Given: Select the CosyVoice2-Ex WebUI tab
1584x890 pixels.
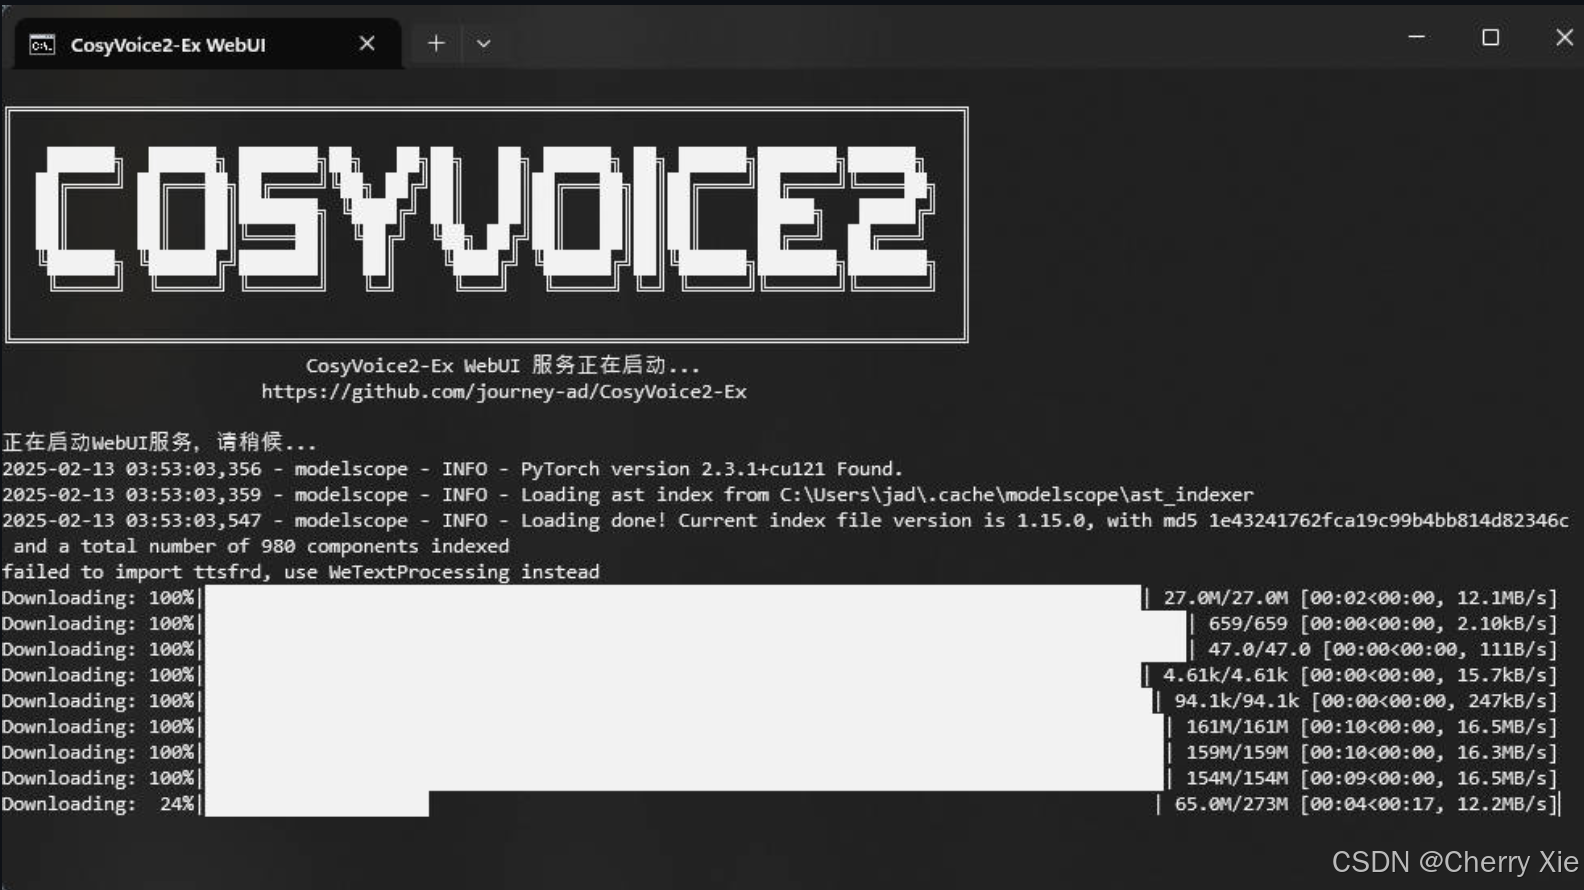Looking at the screenshot, I should tap(208, 44).
